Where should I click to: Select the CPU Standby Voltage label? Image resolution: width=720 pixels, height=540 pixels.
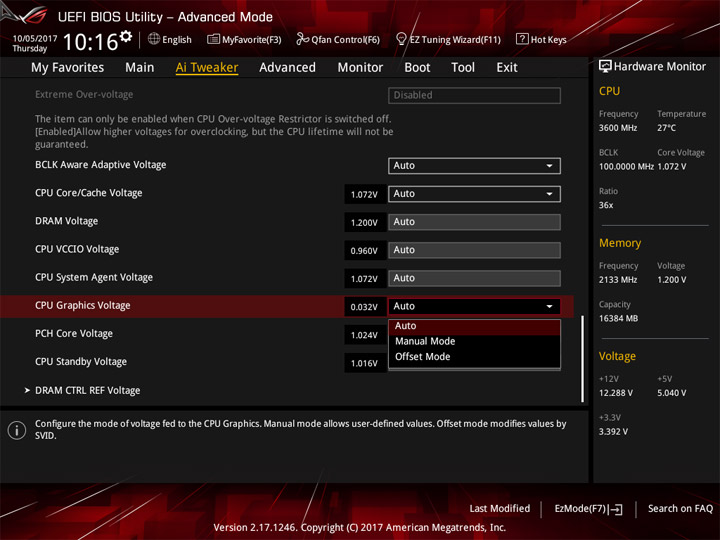[81, 362]
